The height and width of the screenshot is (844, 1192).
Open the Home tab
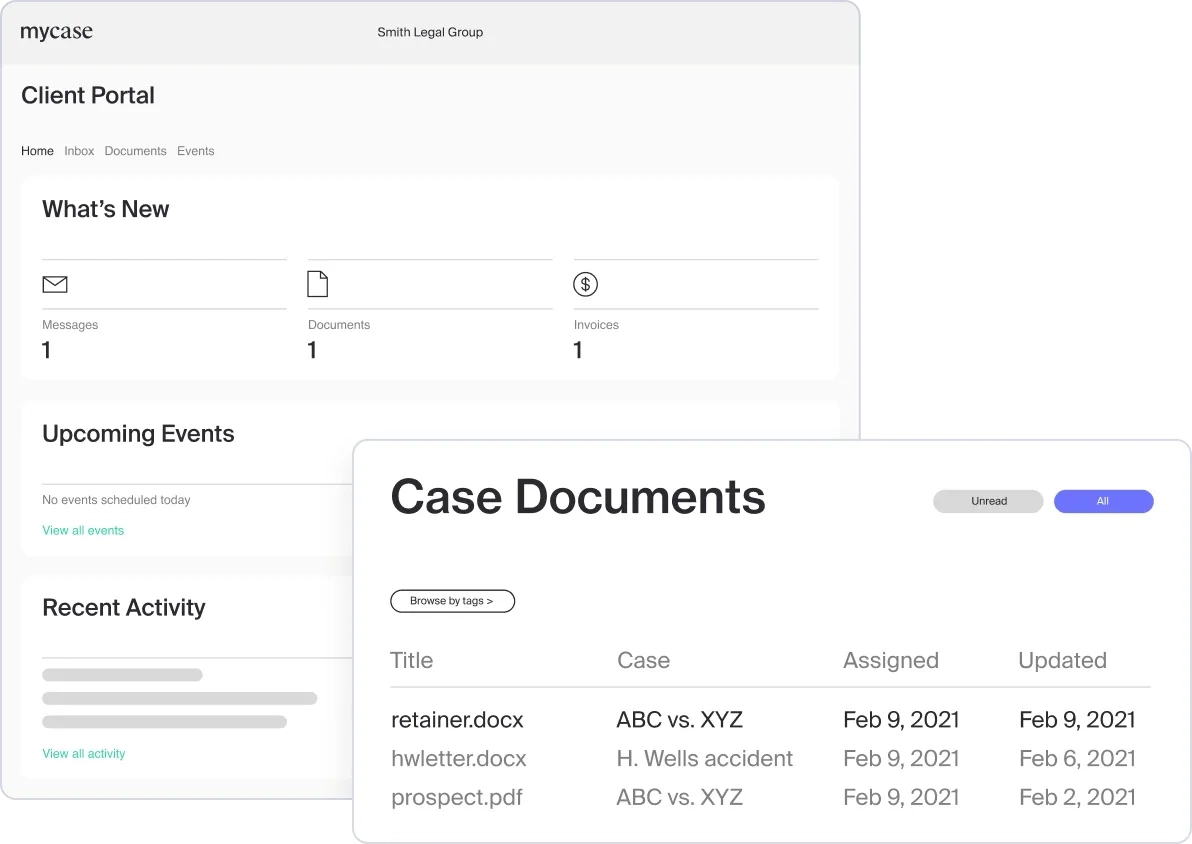click(x=37, y=151)
